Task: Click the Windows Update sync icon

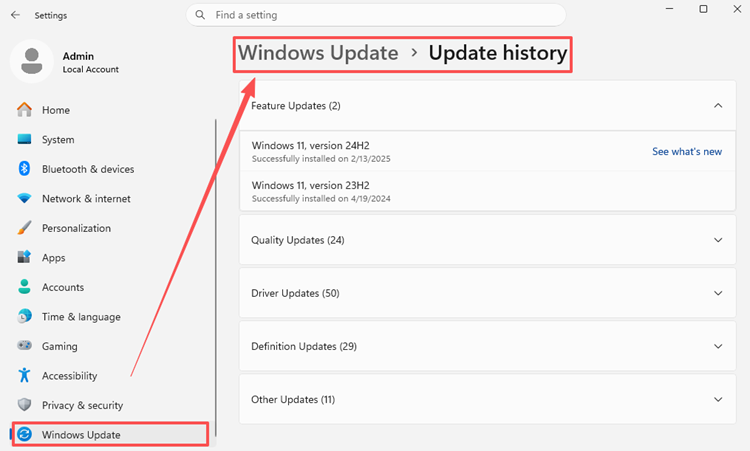Action: (24, 434)
